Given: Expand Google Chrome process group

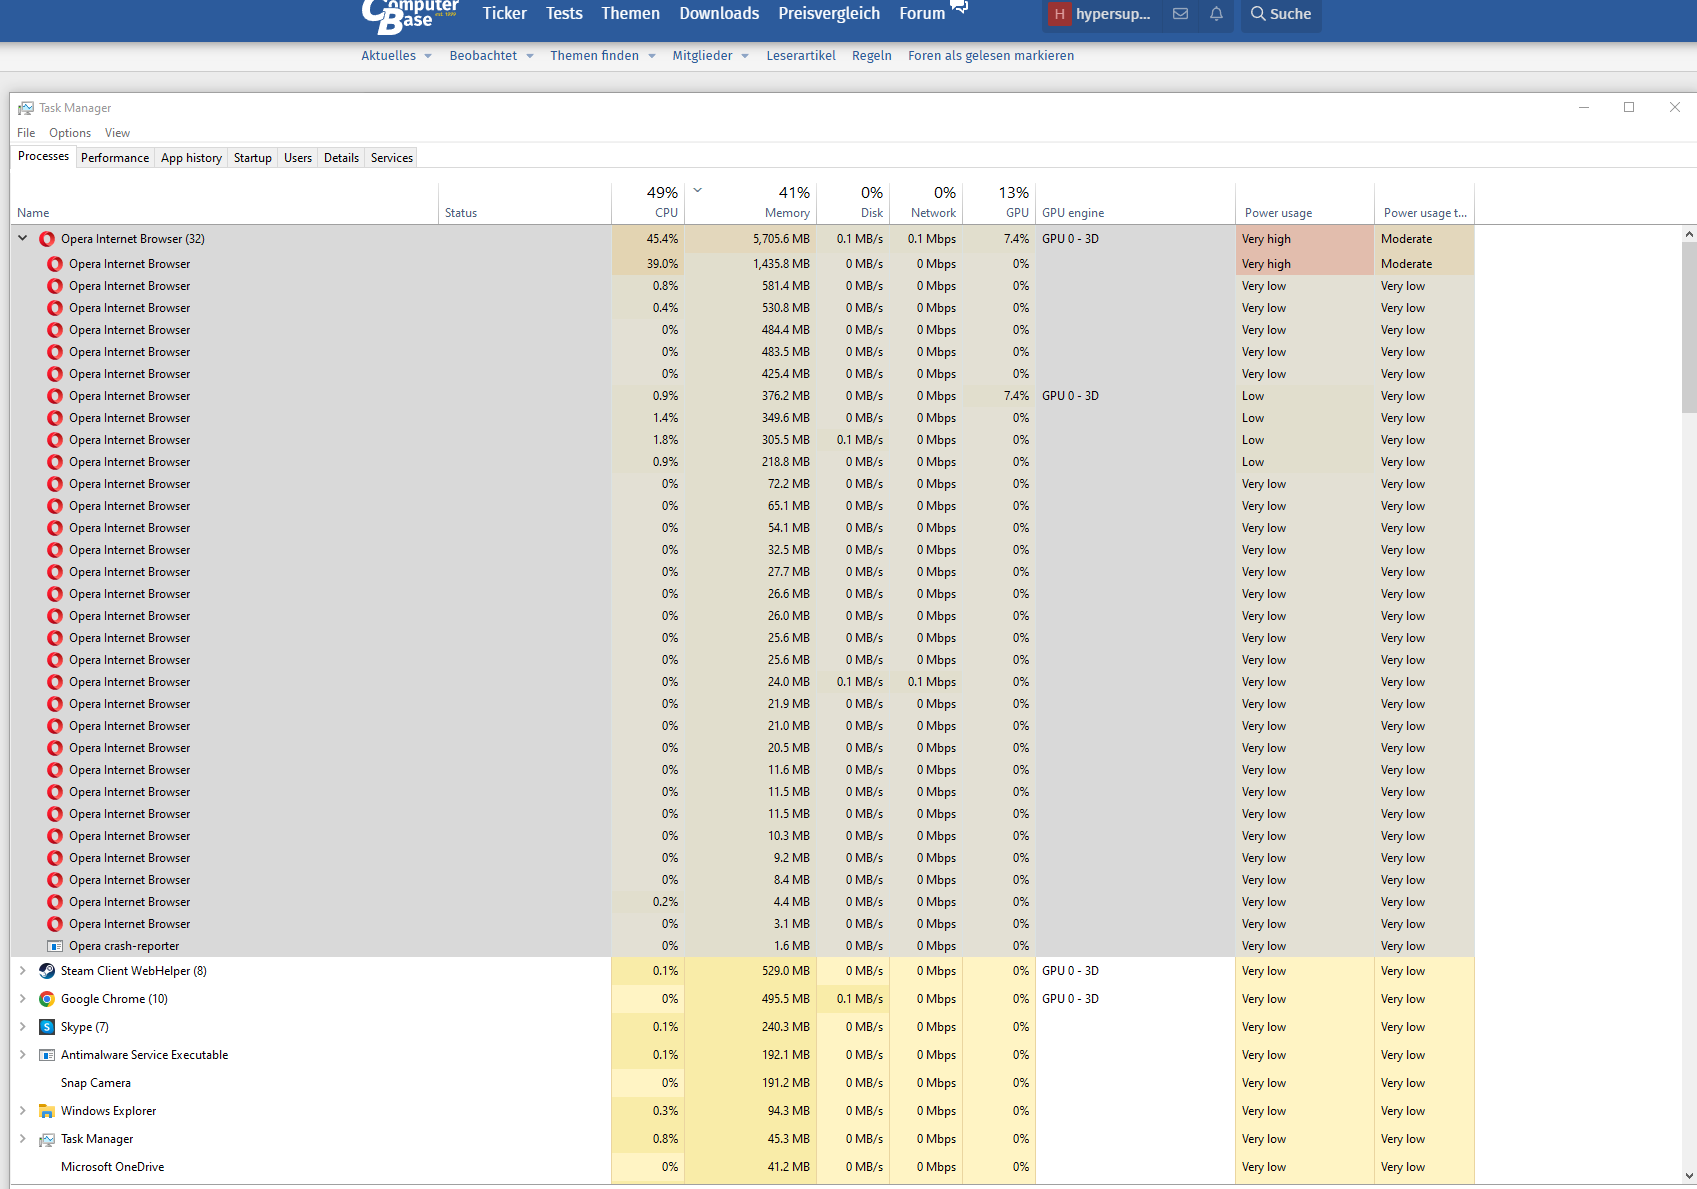Looking at the screenshot, I should pyautogui.click(x=23, y=999).
